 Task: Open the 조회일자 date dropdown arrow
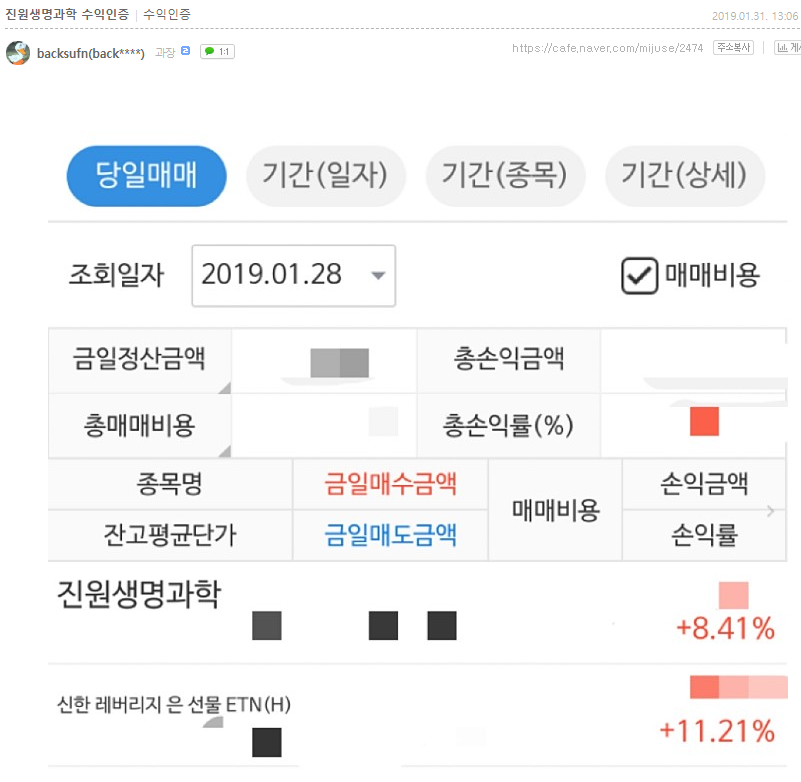(378, 275)
